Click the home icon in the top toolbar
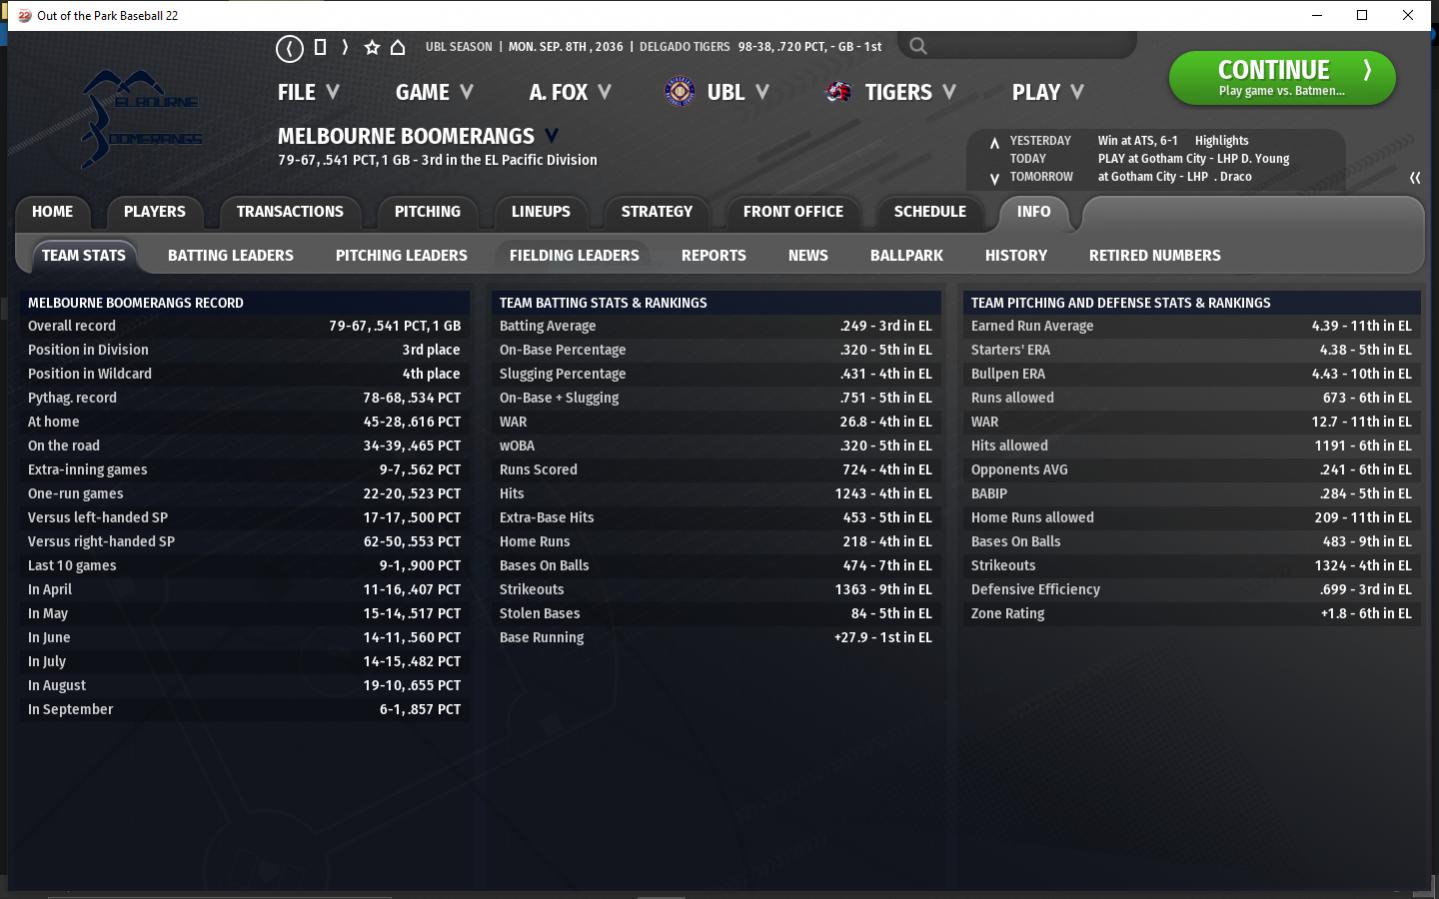 pyautogui.click(x=398, y=47)
